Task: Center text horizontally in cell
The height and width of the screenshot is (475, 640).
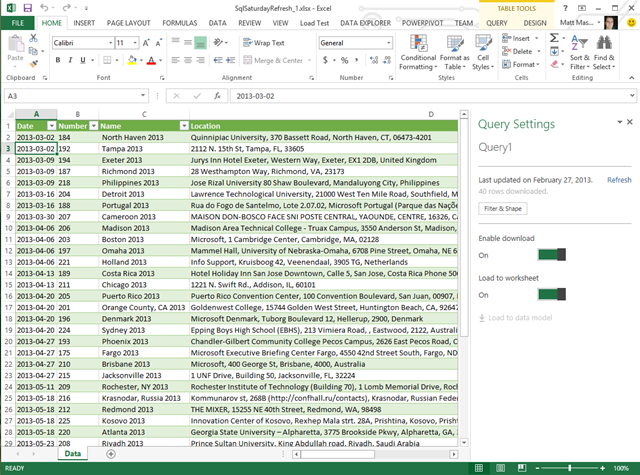Action: [x=188, y=60]
